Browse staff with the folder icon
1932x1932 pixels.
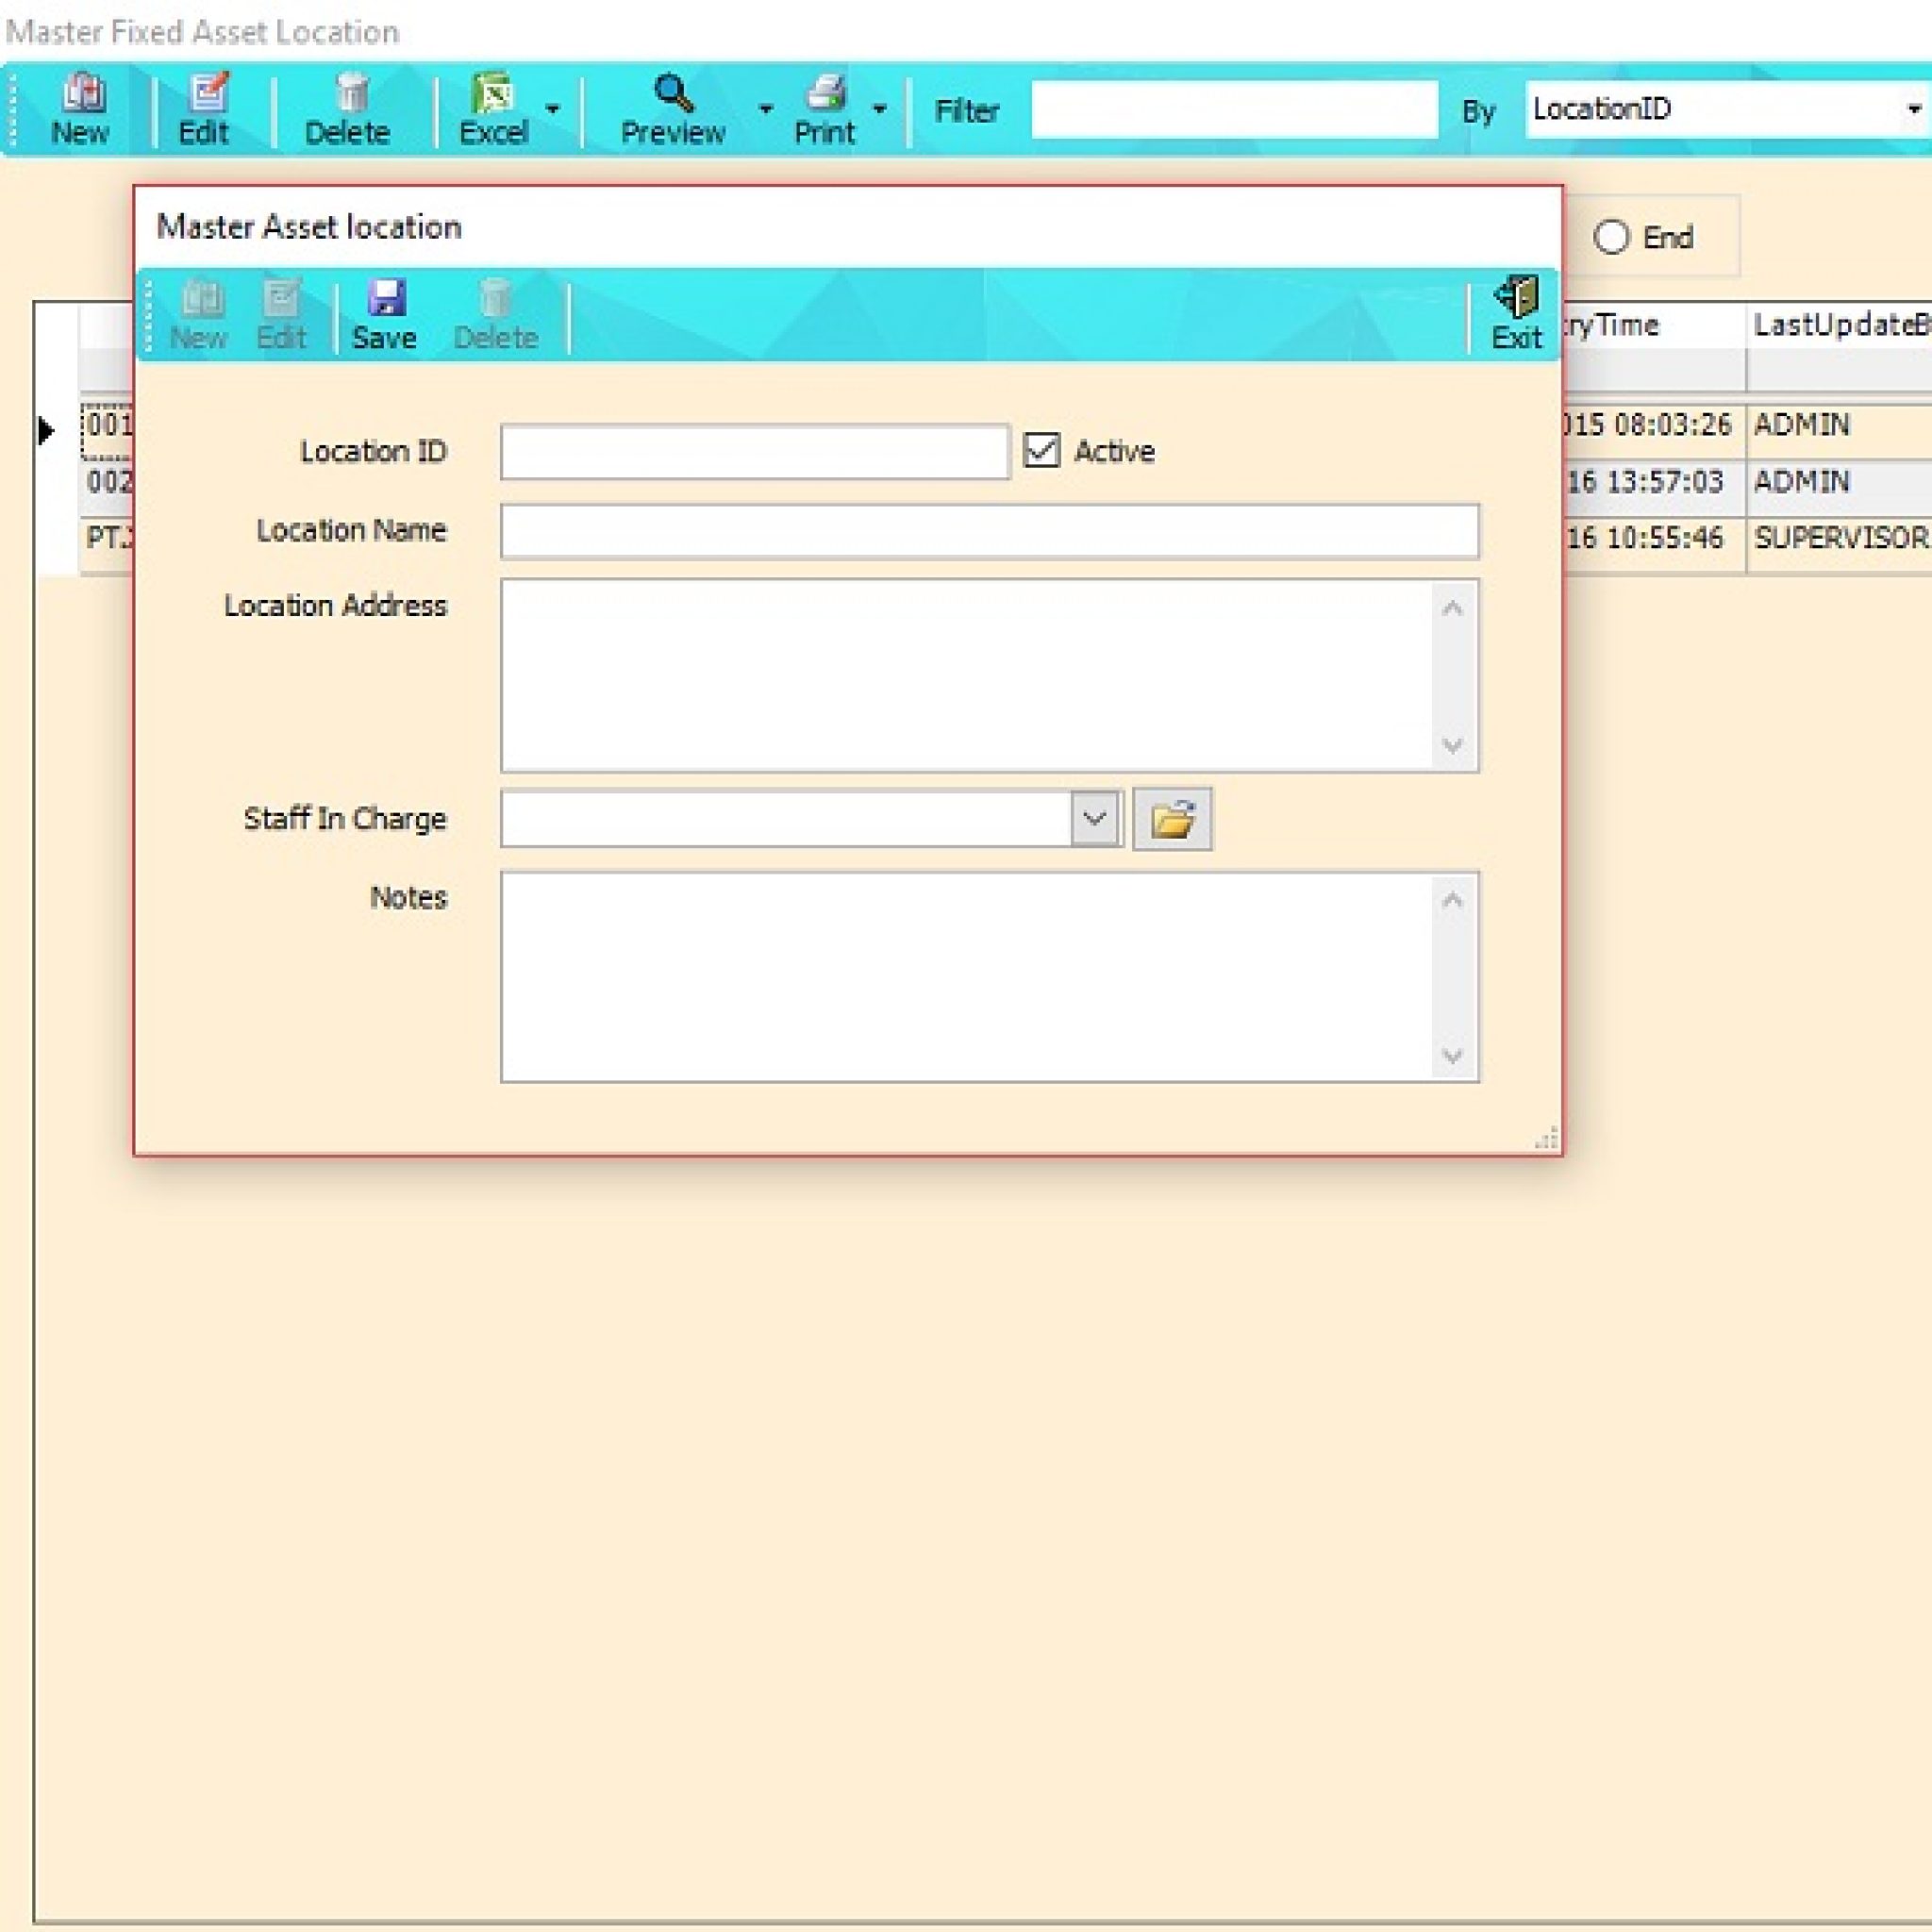(x=1172, y=819)
